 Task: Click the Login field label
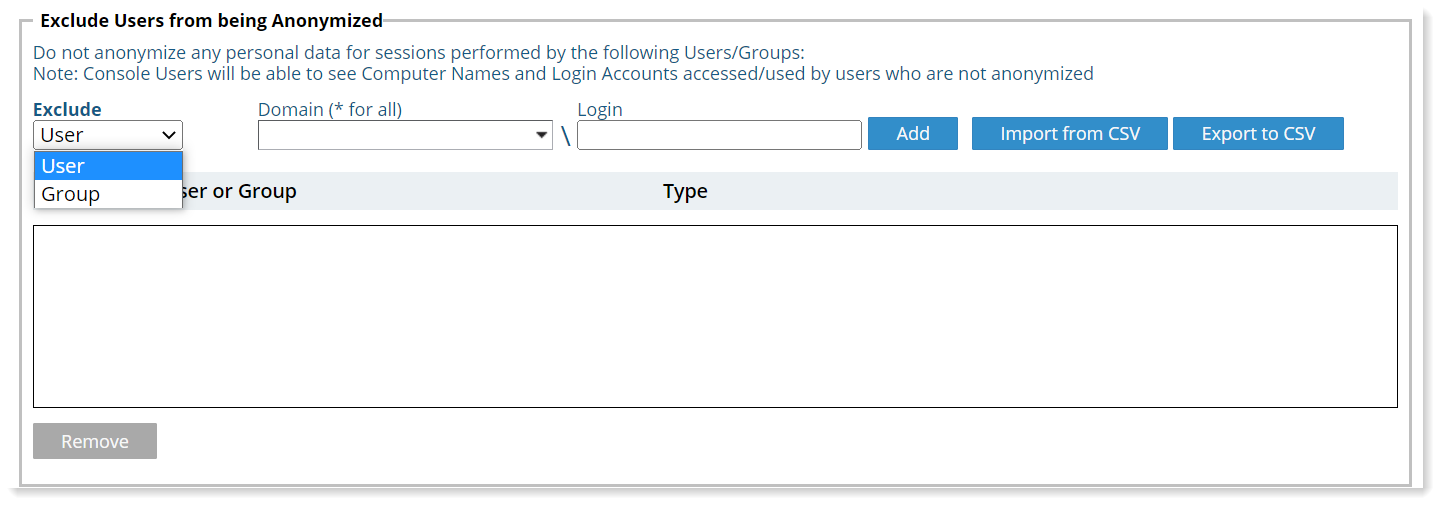[600, 110]
